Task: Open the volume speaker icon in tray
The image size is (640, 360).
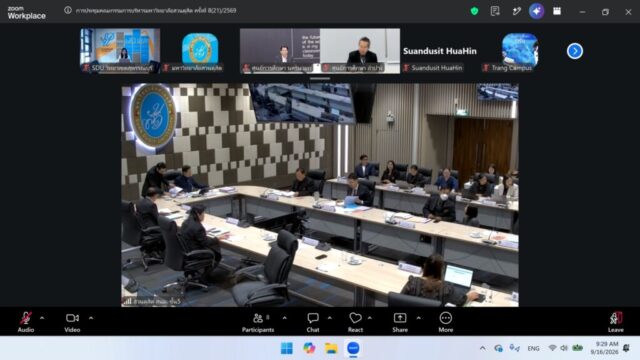Action: tap(564, 348)
